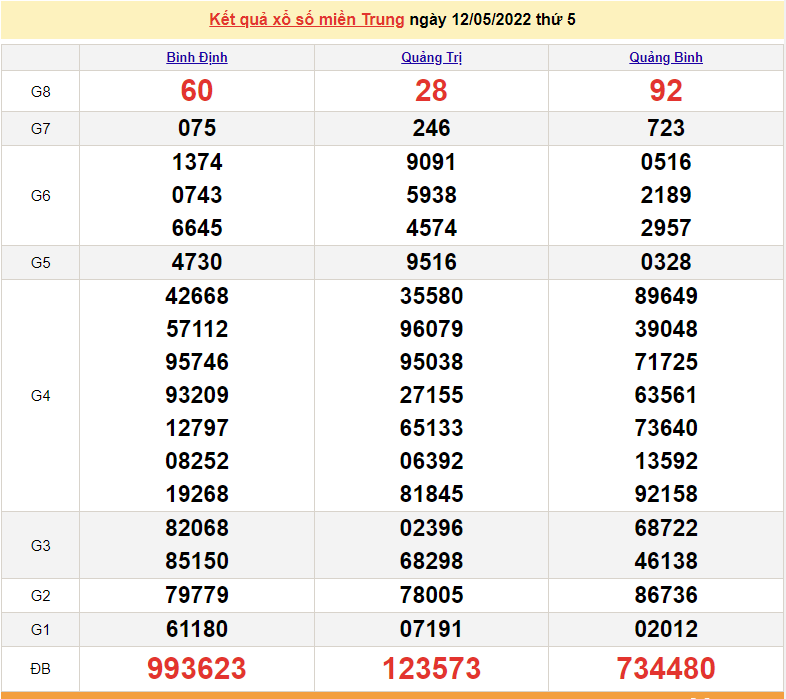Image resolution: width=786 pixels, height=699 pixels.
Task: Select the G5 number 4730
Action: coord(197,262)
